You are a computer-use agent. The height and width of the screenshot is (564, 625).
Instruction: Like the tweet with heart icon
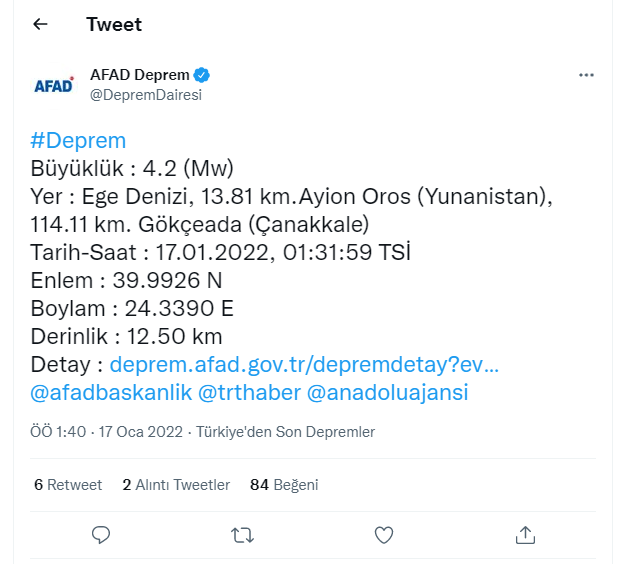pos(384,535)
